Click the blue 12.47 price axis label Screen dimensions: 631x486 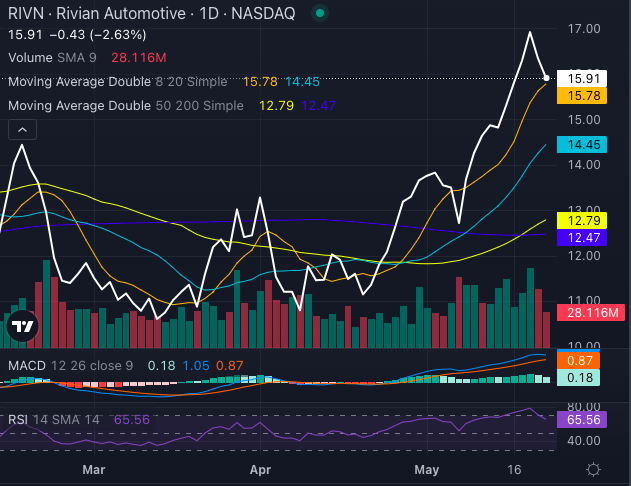pos(582,237)
